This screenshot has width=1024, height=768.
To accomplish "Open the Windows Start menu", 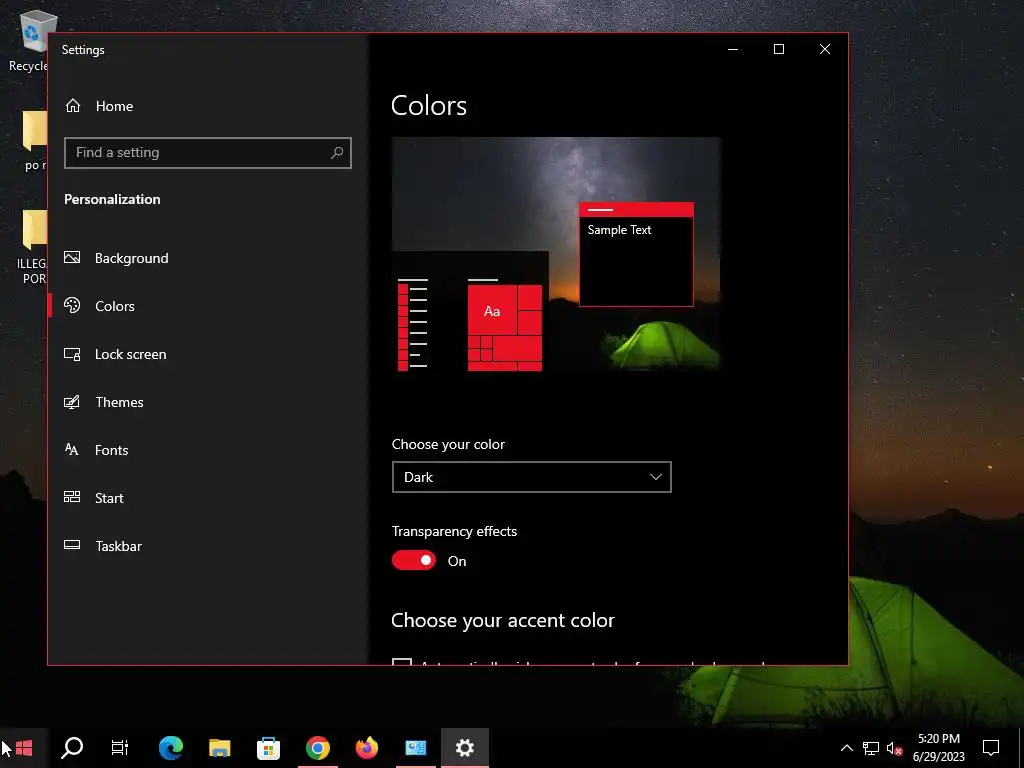I will [24, 748].
